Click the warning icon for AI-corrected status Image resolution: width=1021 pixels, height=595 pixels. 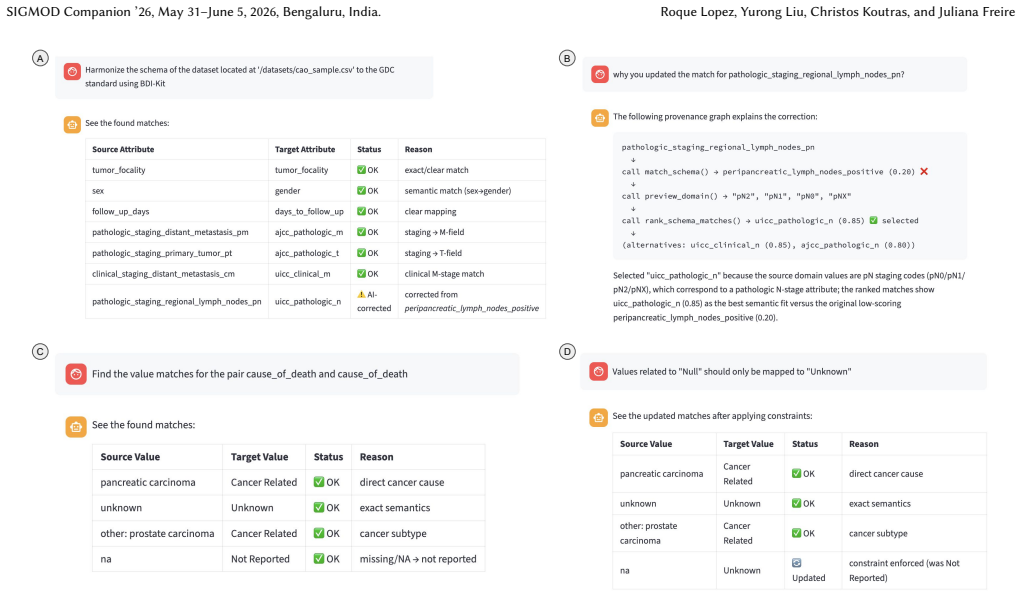(x=361, y=294)
